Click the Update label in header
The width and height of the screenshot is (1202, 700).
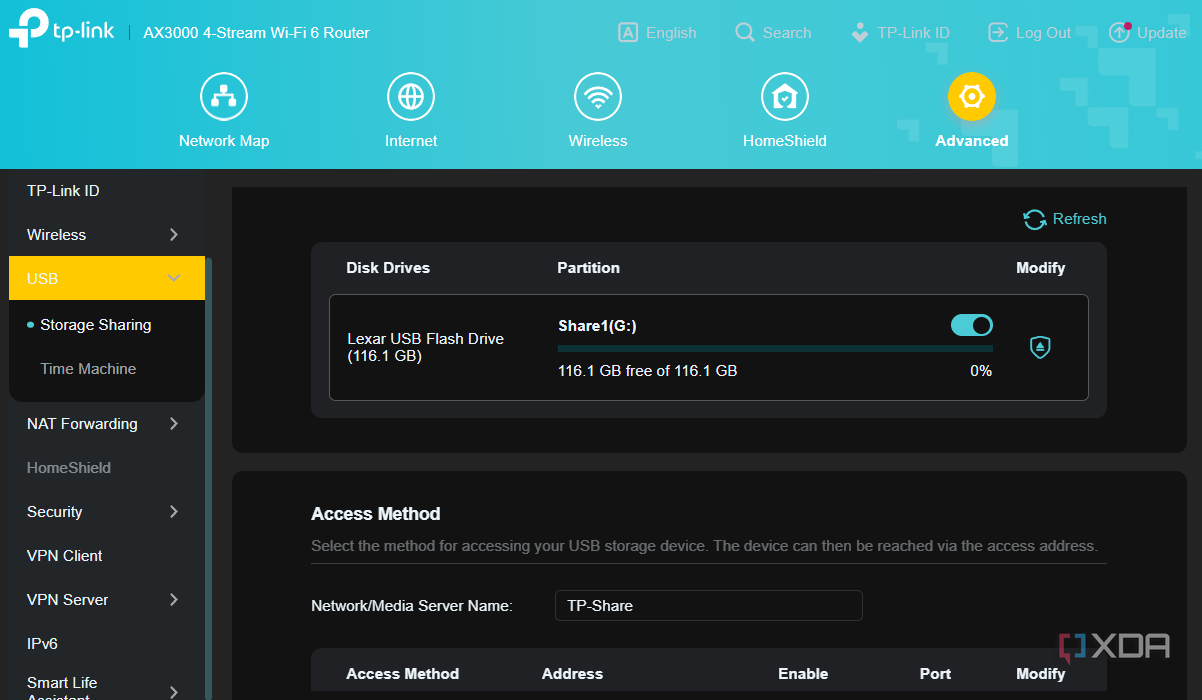coord(1162,33)
